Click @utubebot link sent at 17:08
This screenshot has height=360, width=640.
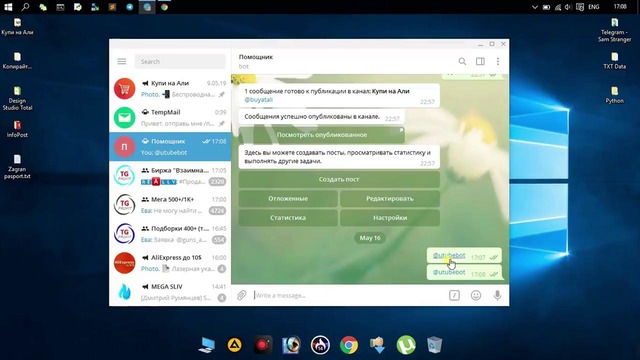click(449, 272)
